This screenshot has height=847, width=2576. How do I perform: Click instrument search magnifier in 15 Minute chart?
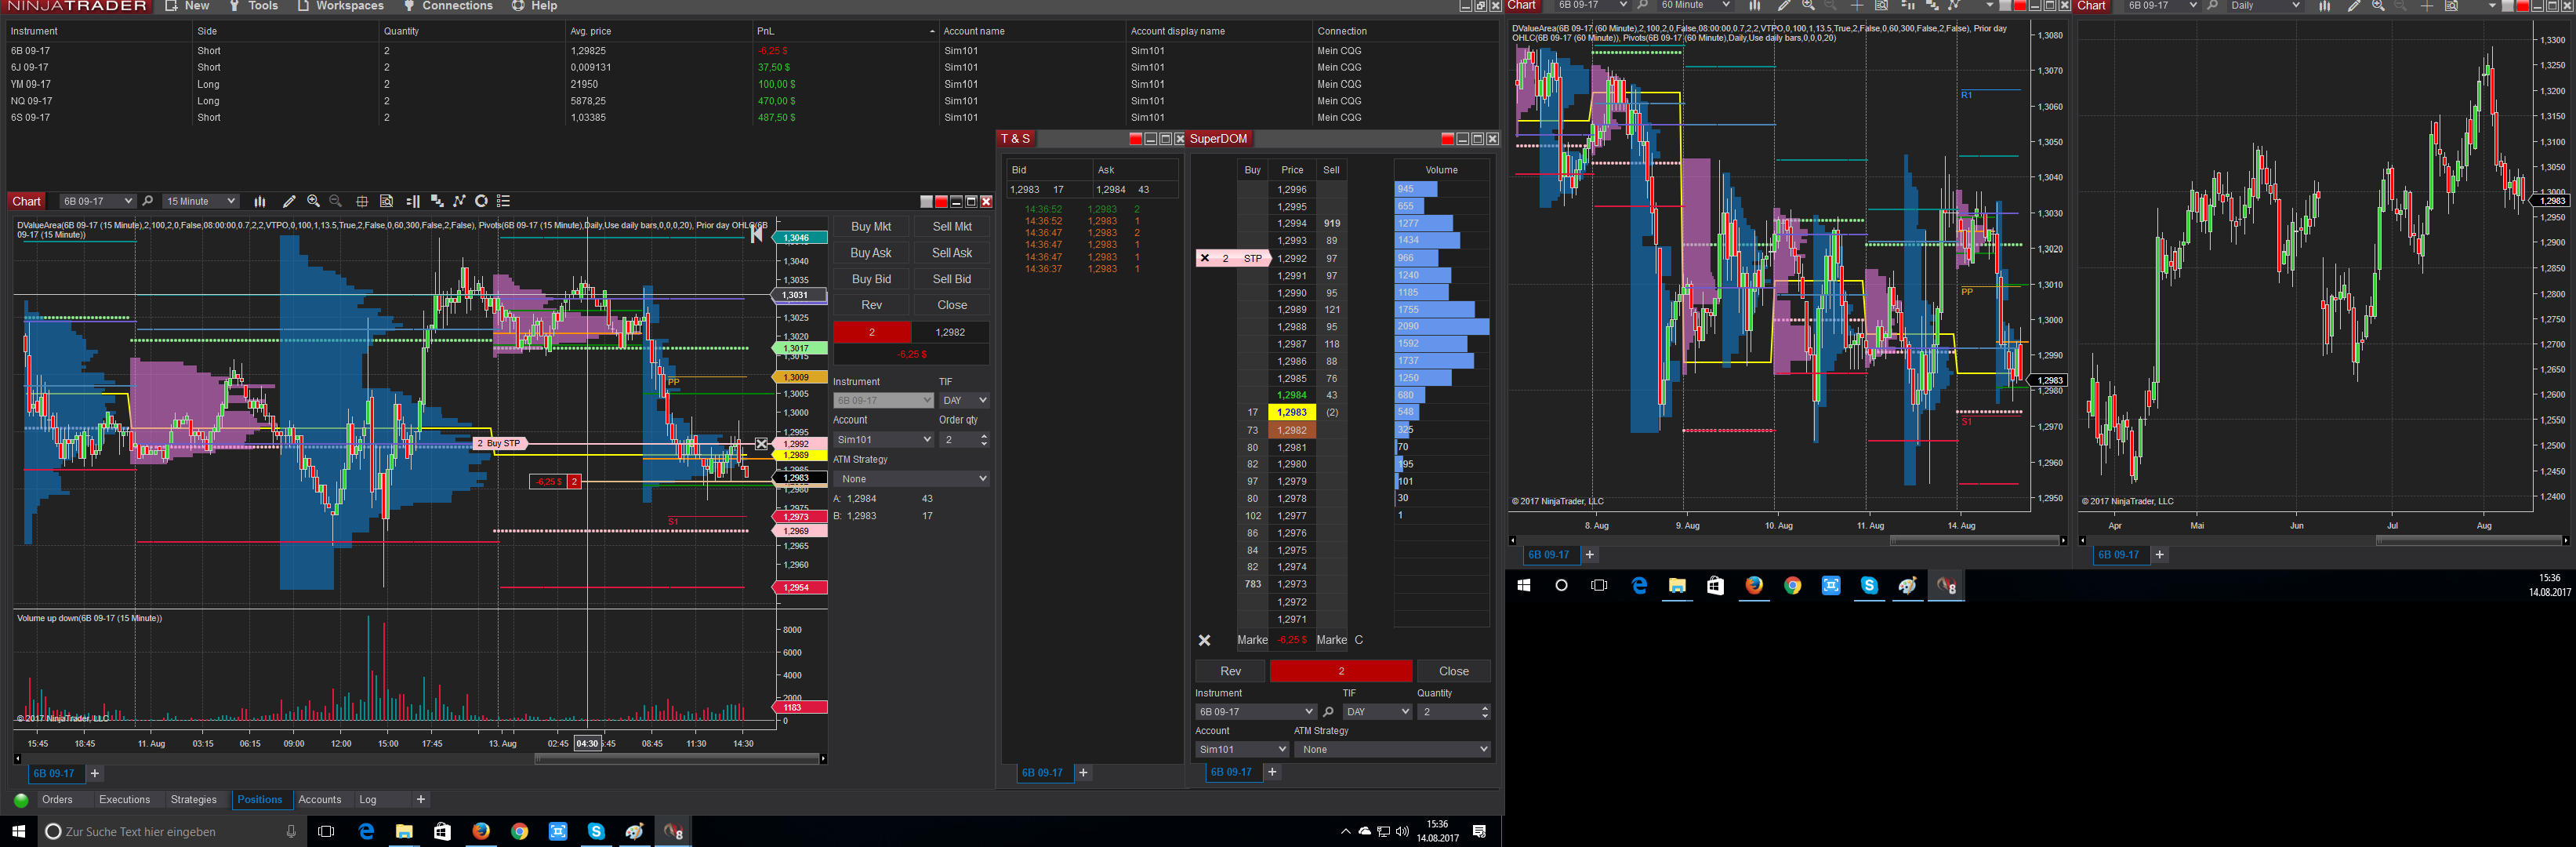pyautogui.click(x=148, y=201)
